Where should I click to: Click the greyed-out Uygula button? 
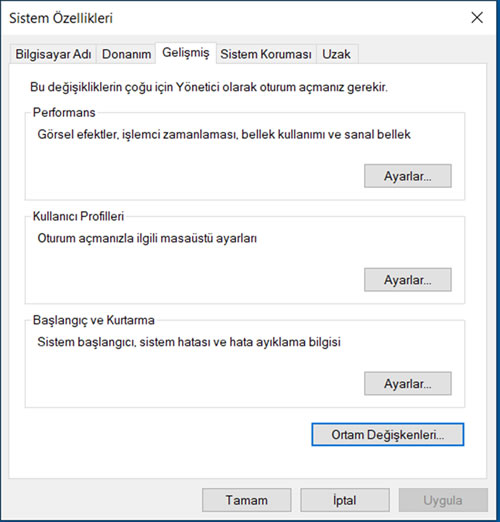tap(443, 500)
